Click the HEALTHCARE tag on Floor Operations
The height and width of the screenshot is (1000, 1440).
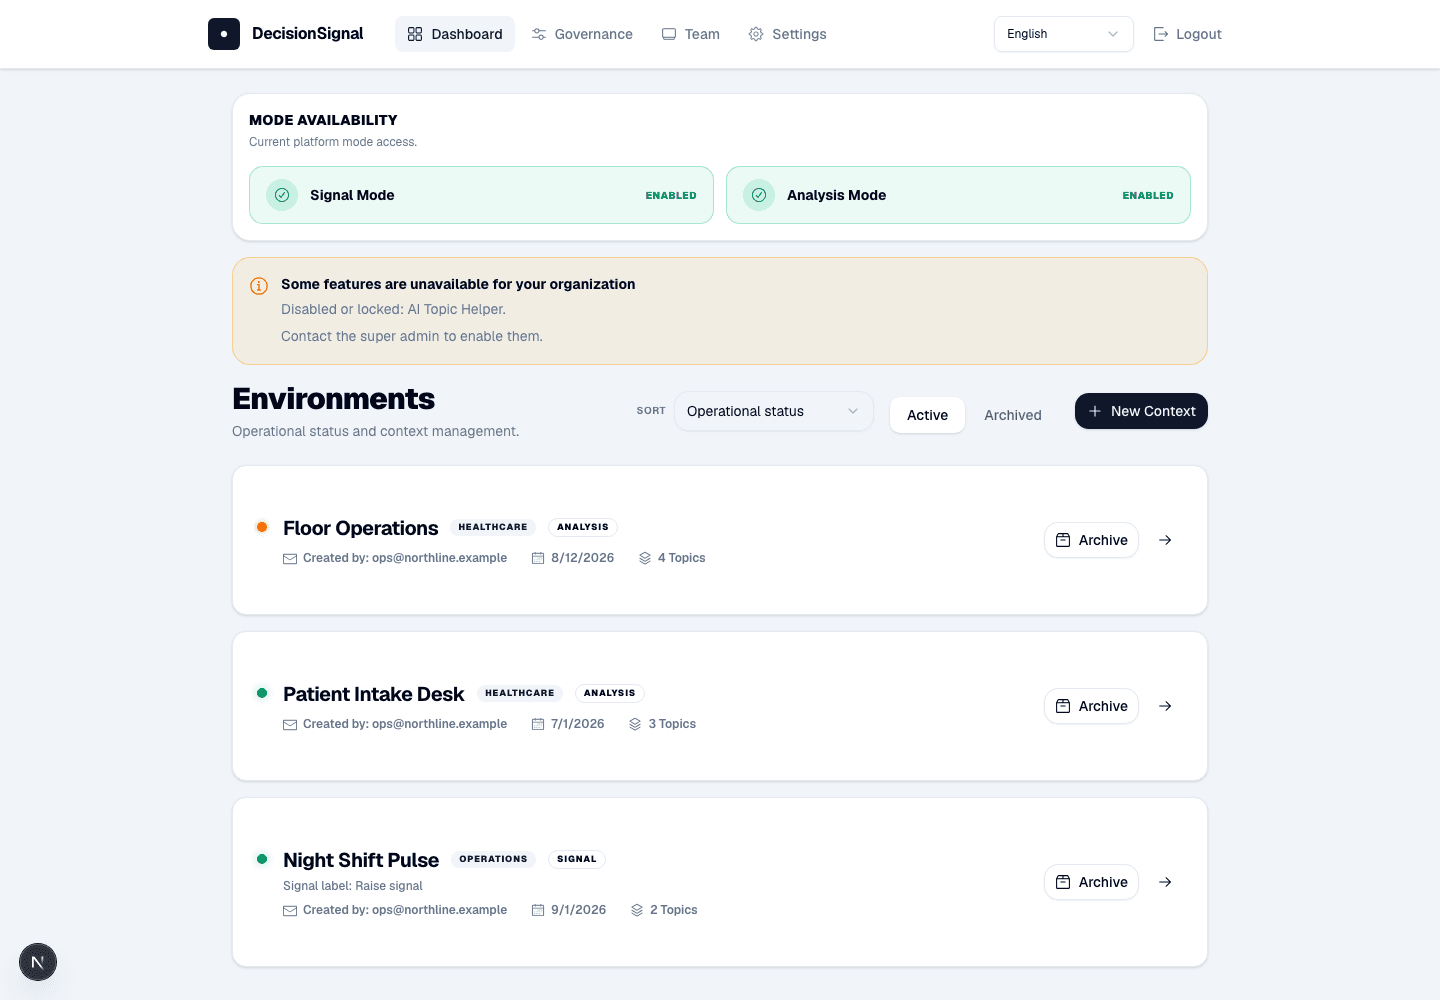493,527
